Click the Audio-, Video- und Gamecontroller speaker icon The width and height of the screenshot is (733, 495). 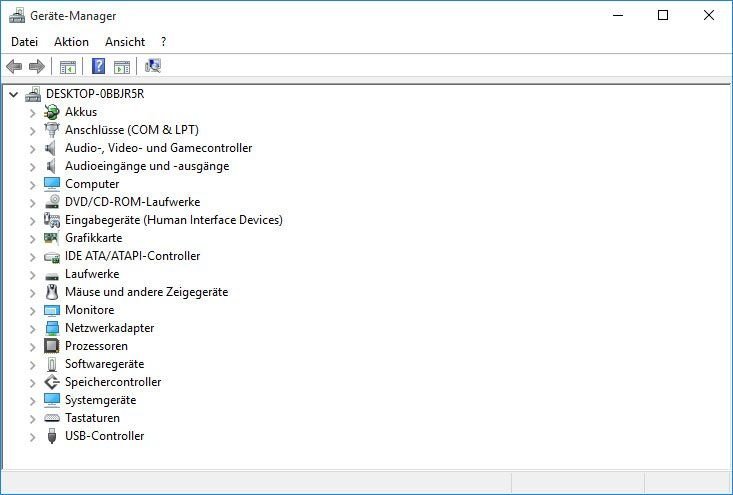pyautogui.click(x=50, y=148)
